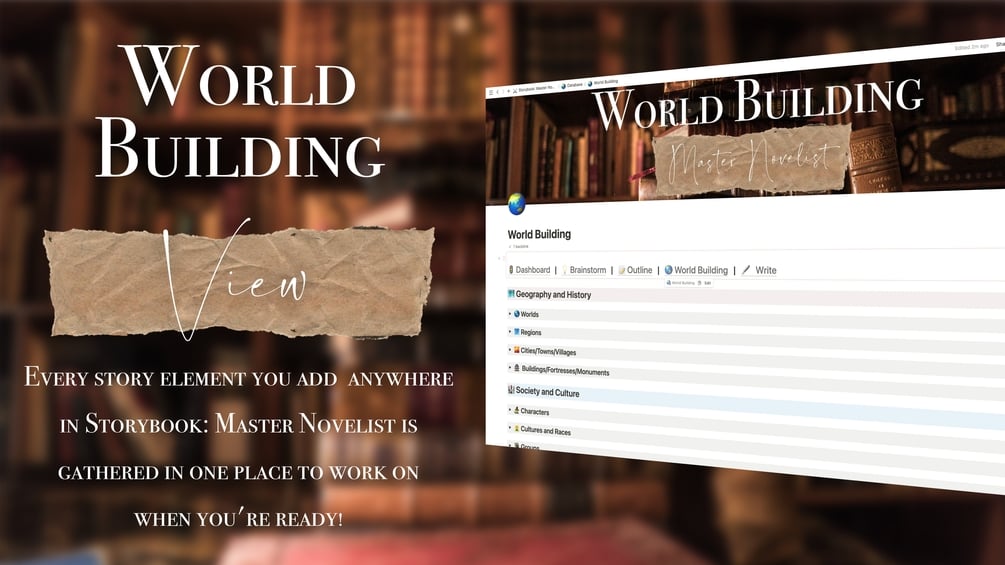Click the notepad icon beside Outline
1005x565 pixels.
pos(622,270)
